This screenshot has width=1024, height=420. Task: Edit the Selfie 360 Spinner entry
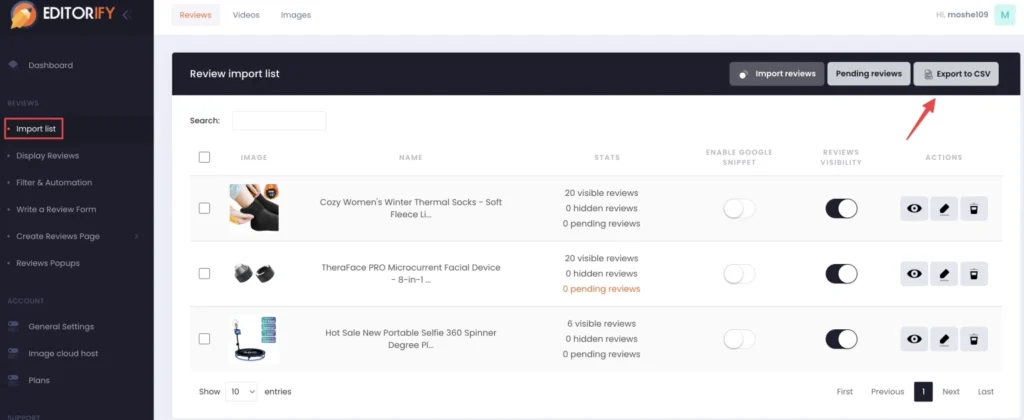click(944, 339)
